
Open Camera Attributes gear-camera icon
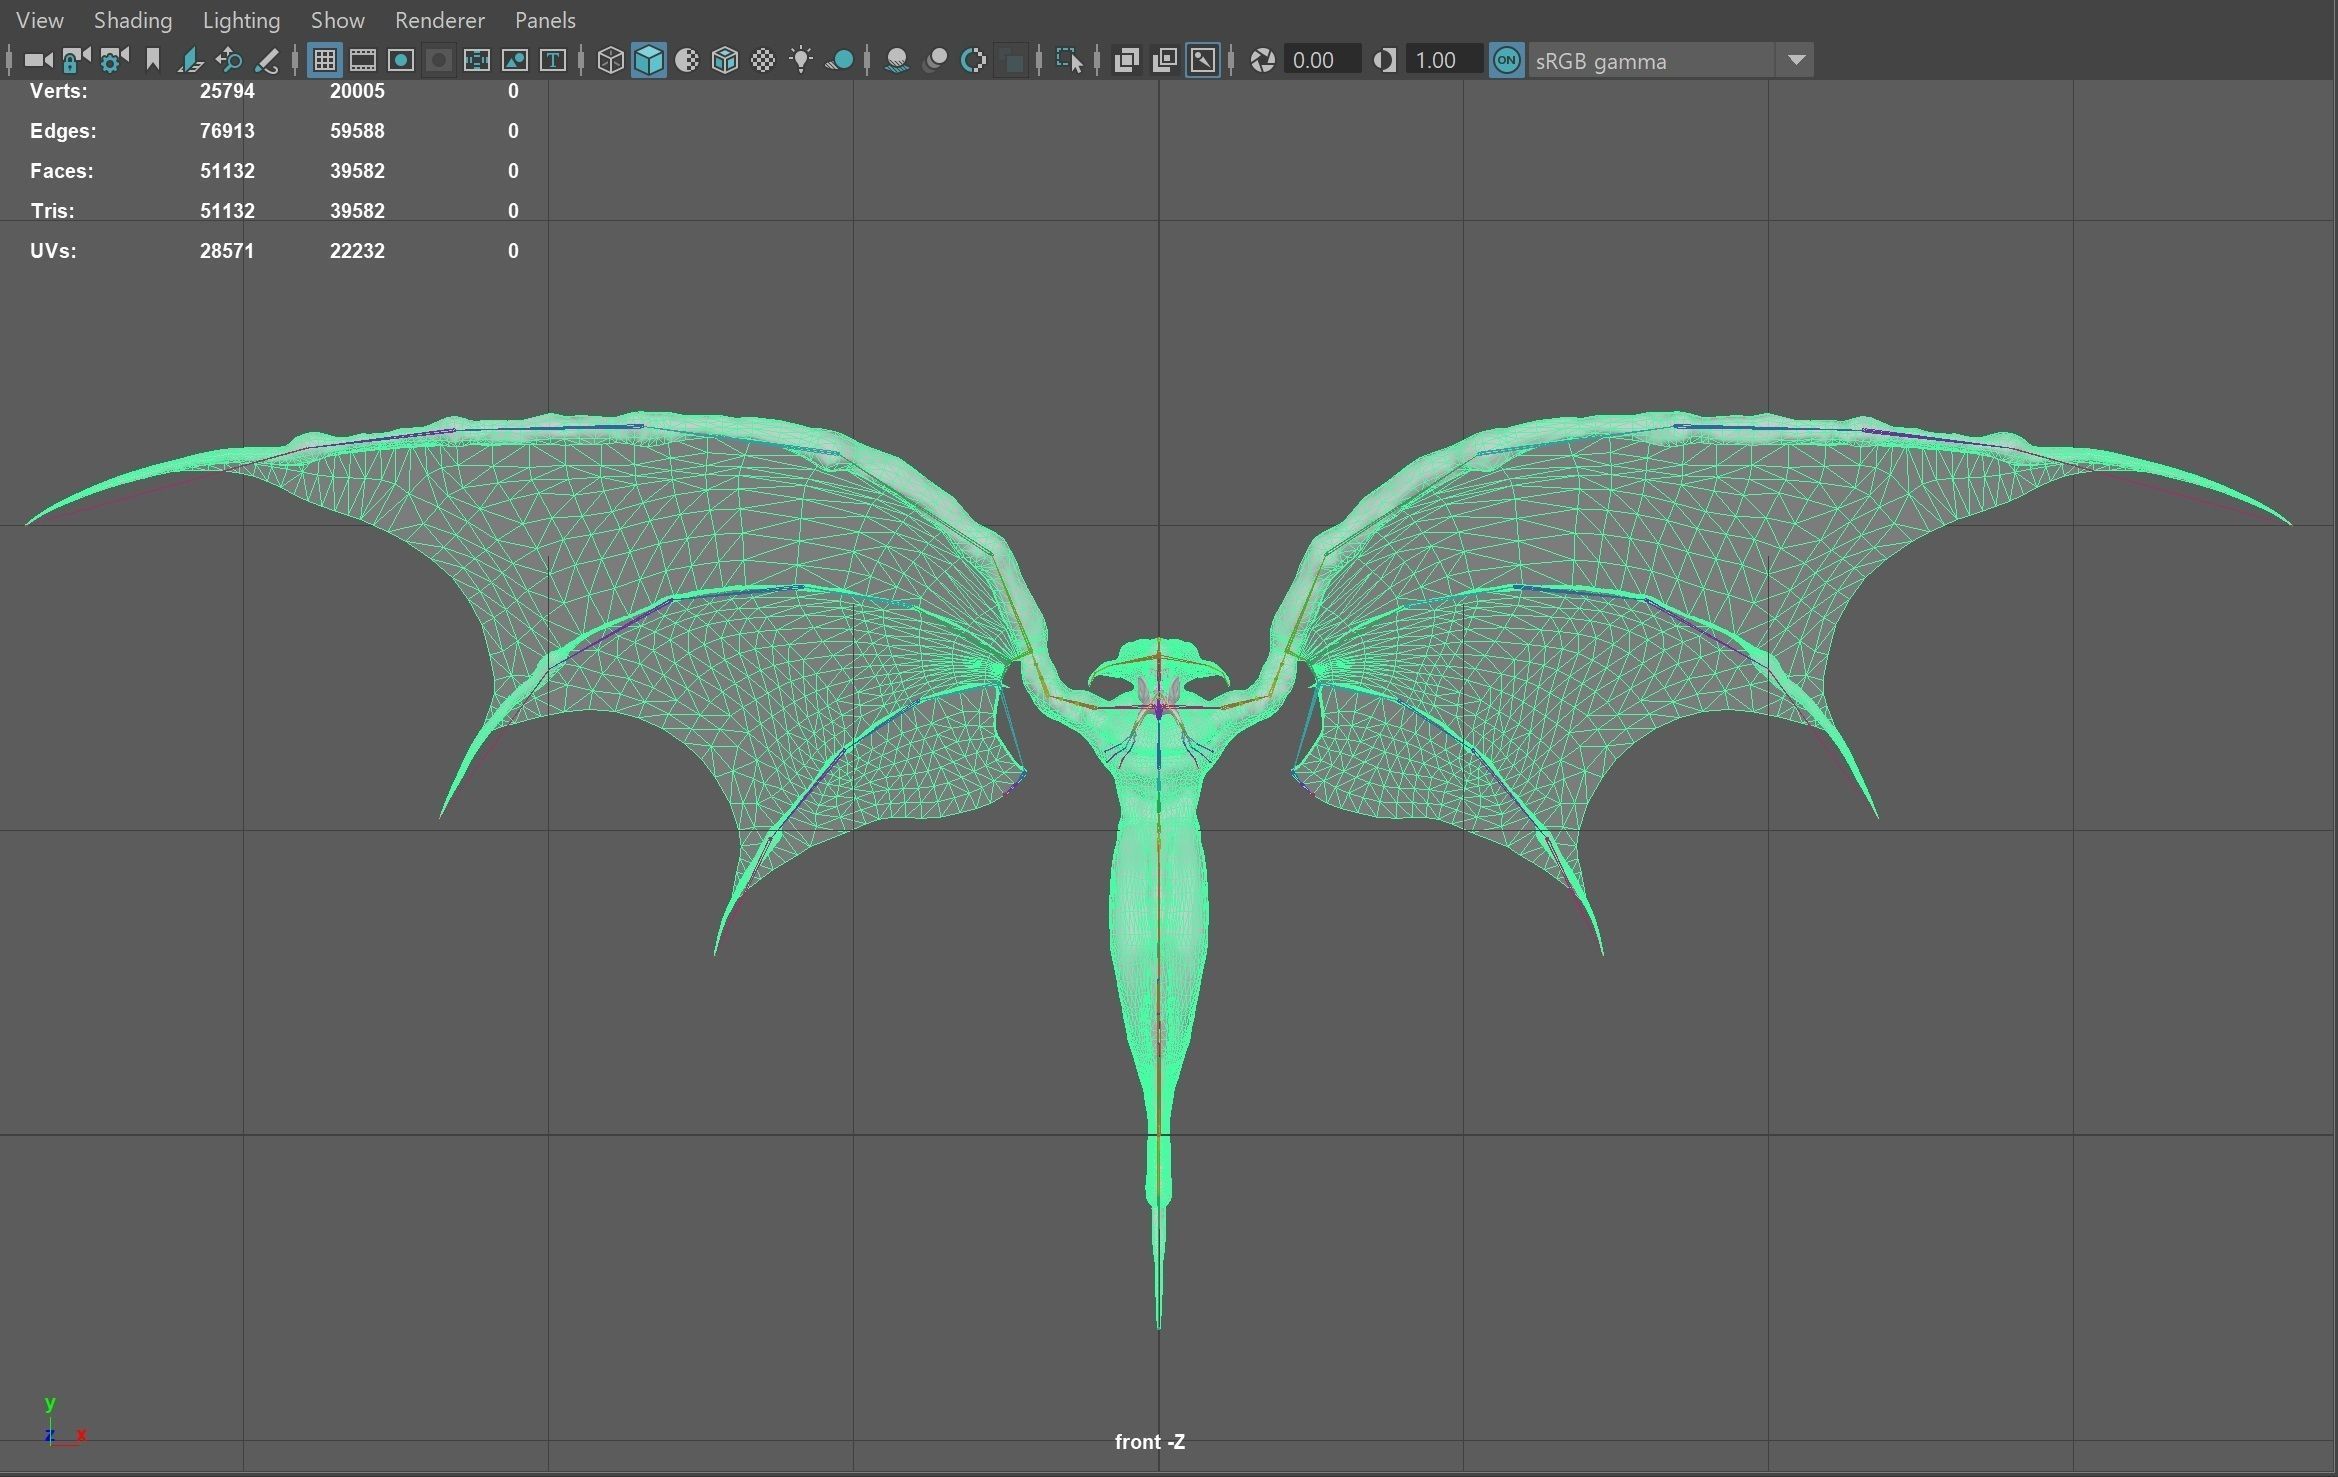pyautogui.click(x=114, y=61)
